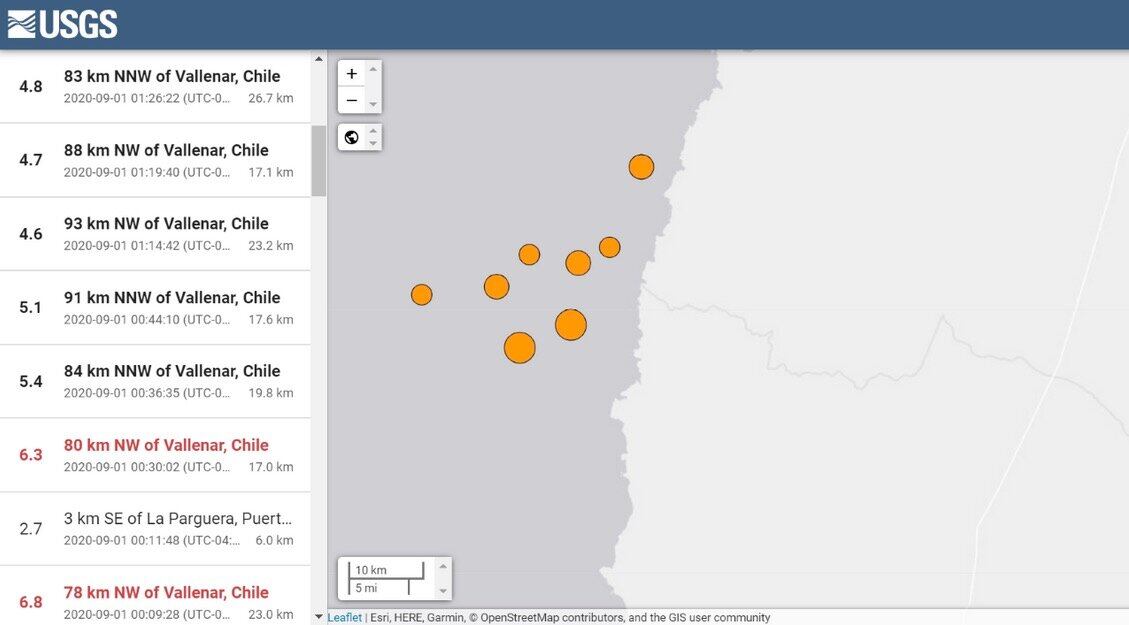Open the USGS home logo

[63, 24]
